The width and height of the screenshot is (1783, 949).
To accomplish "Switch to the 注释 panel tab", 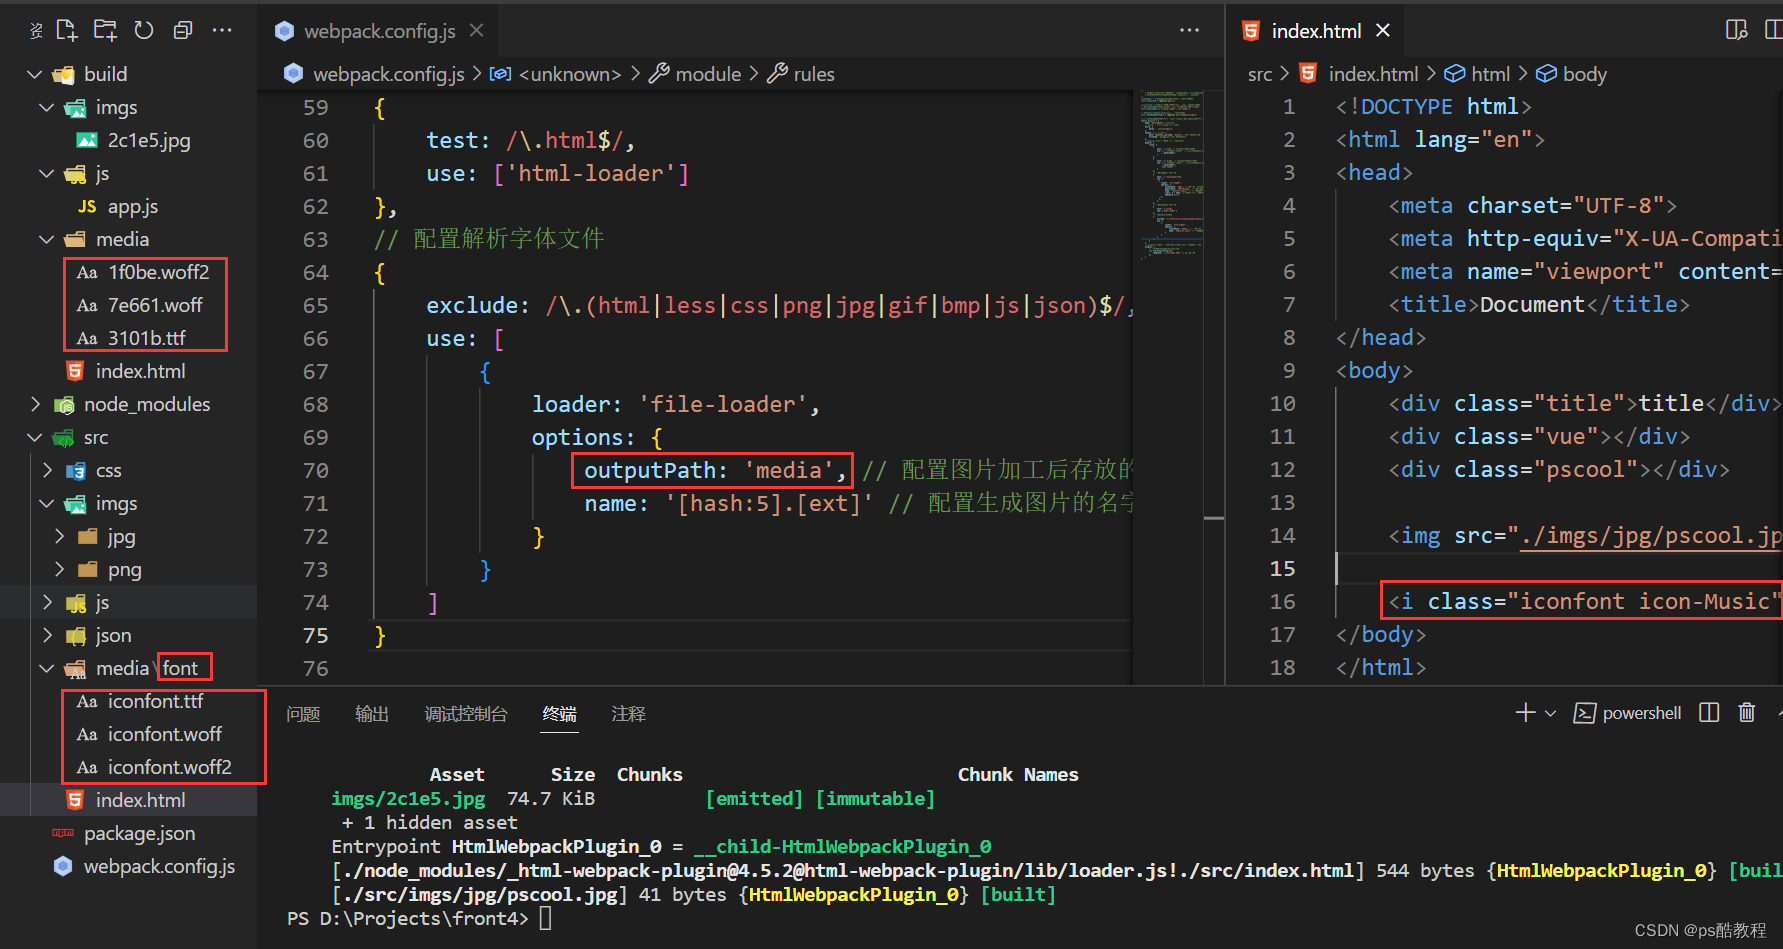I will pos(628,714).
